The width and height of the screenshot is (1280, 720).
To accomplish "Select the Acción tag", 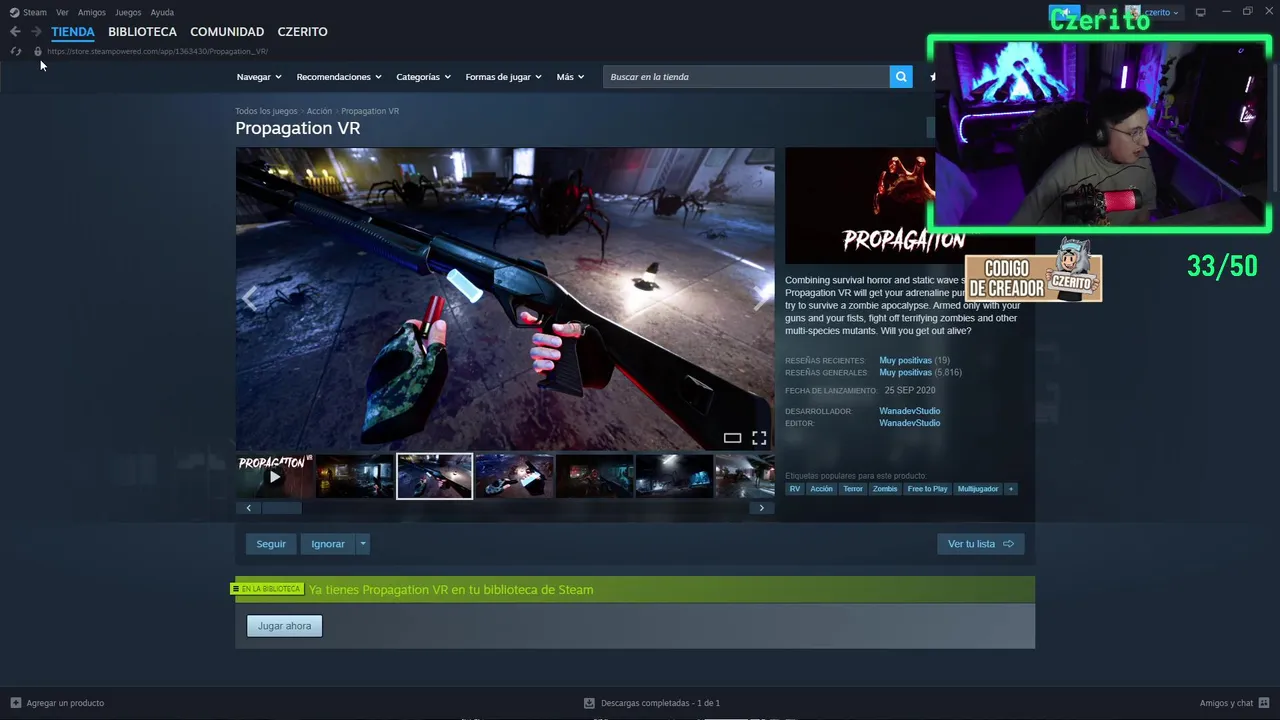I will [x=821, y=489].
